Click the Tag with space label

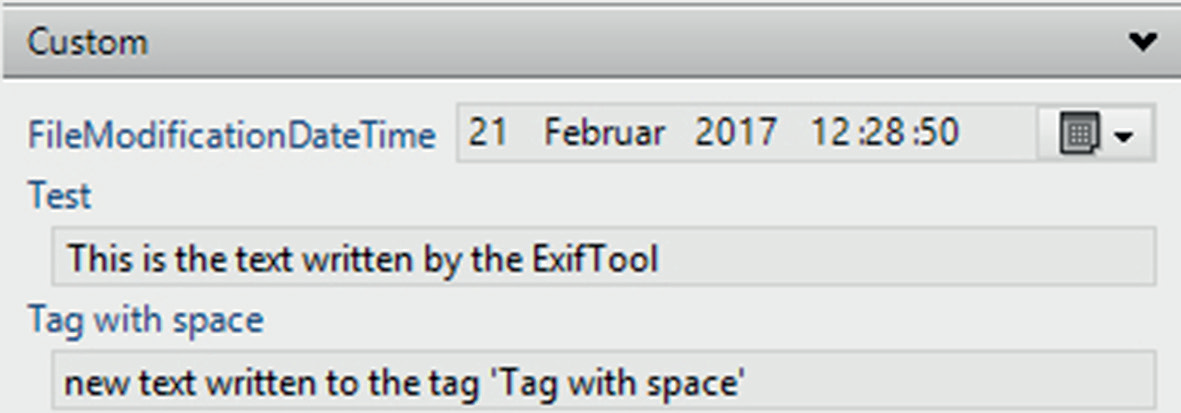(146, 320)
